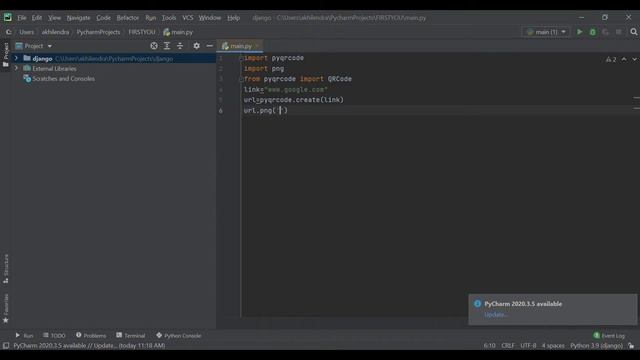
Task: Click the PycharmProjects breadcrumb
Action: [98, 32]
